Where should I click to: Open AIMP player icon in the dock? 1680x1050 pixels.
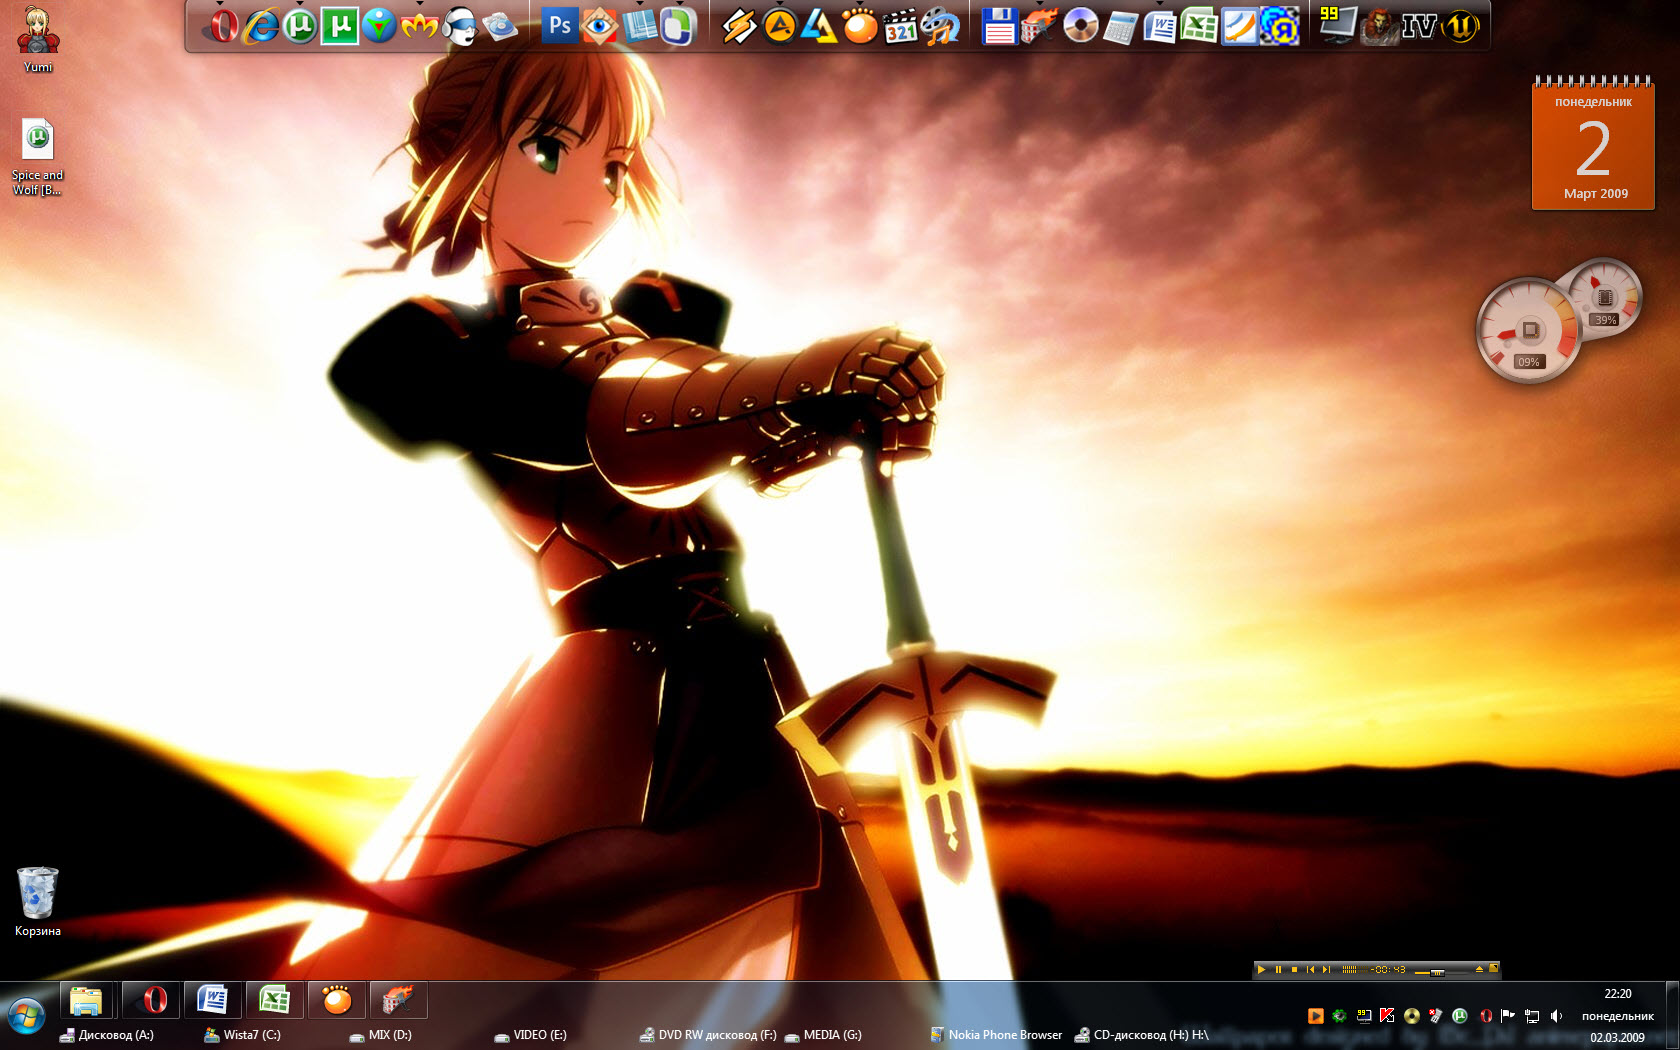[779, 26]
